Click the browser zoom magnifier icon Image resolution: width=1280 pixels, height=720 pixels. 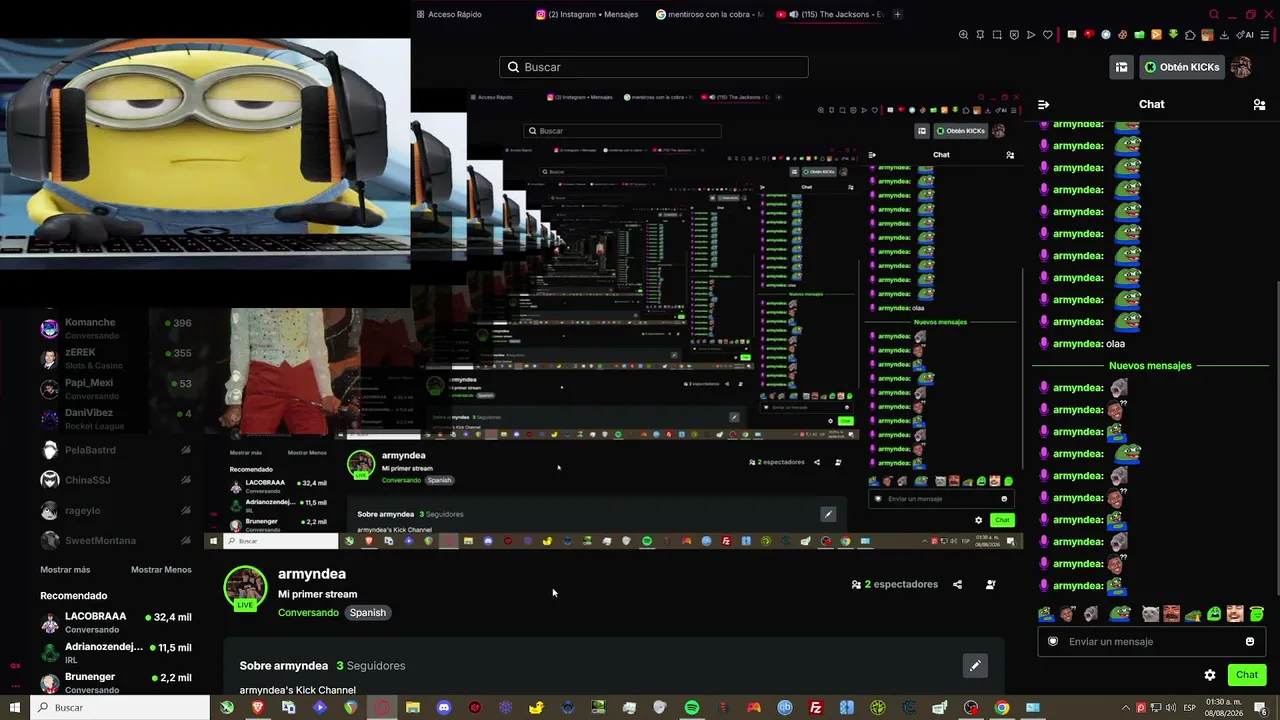pyautogui.click(x=964, y=35)
